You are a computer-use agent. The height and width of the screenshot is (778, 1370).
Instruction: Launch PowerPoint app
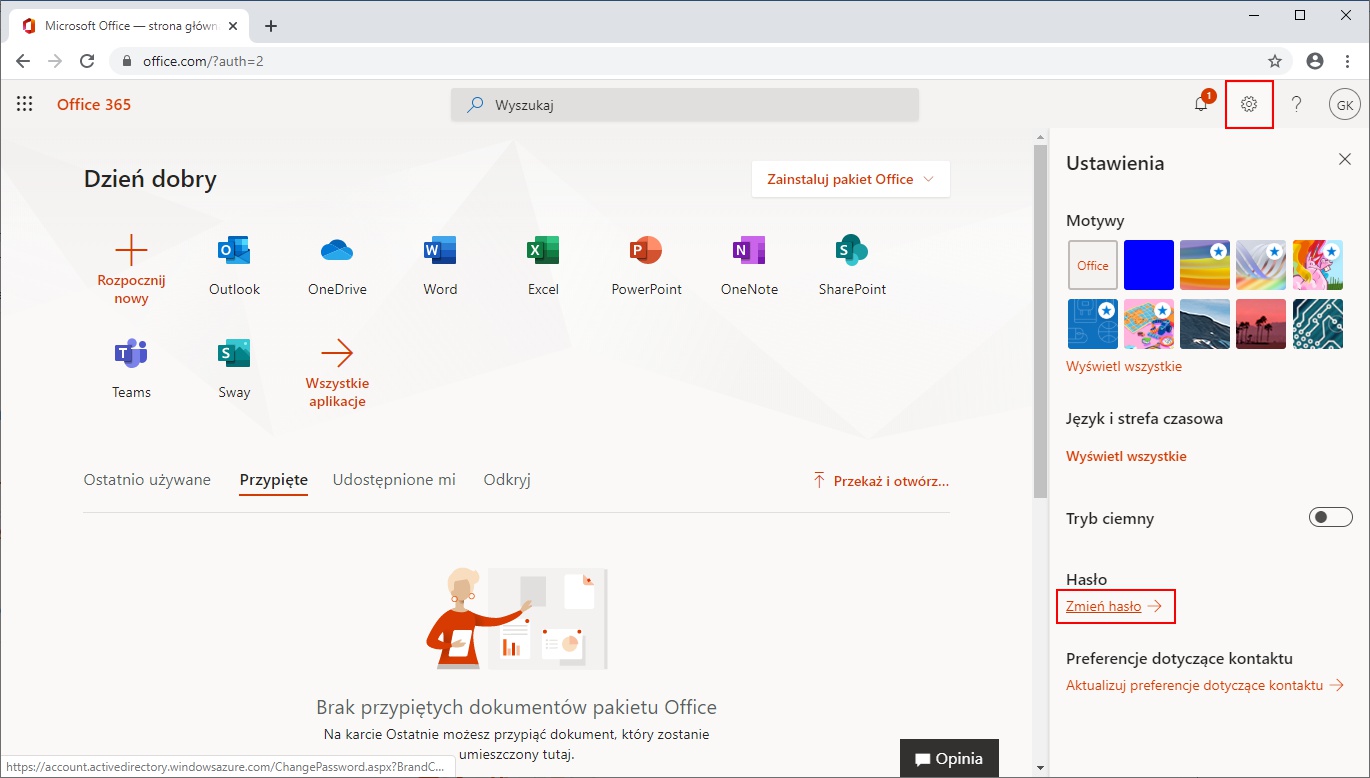pos(646,266)
